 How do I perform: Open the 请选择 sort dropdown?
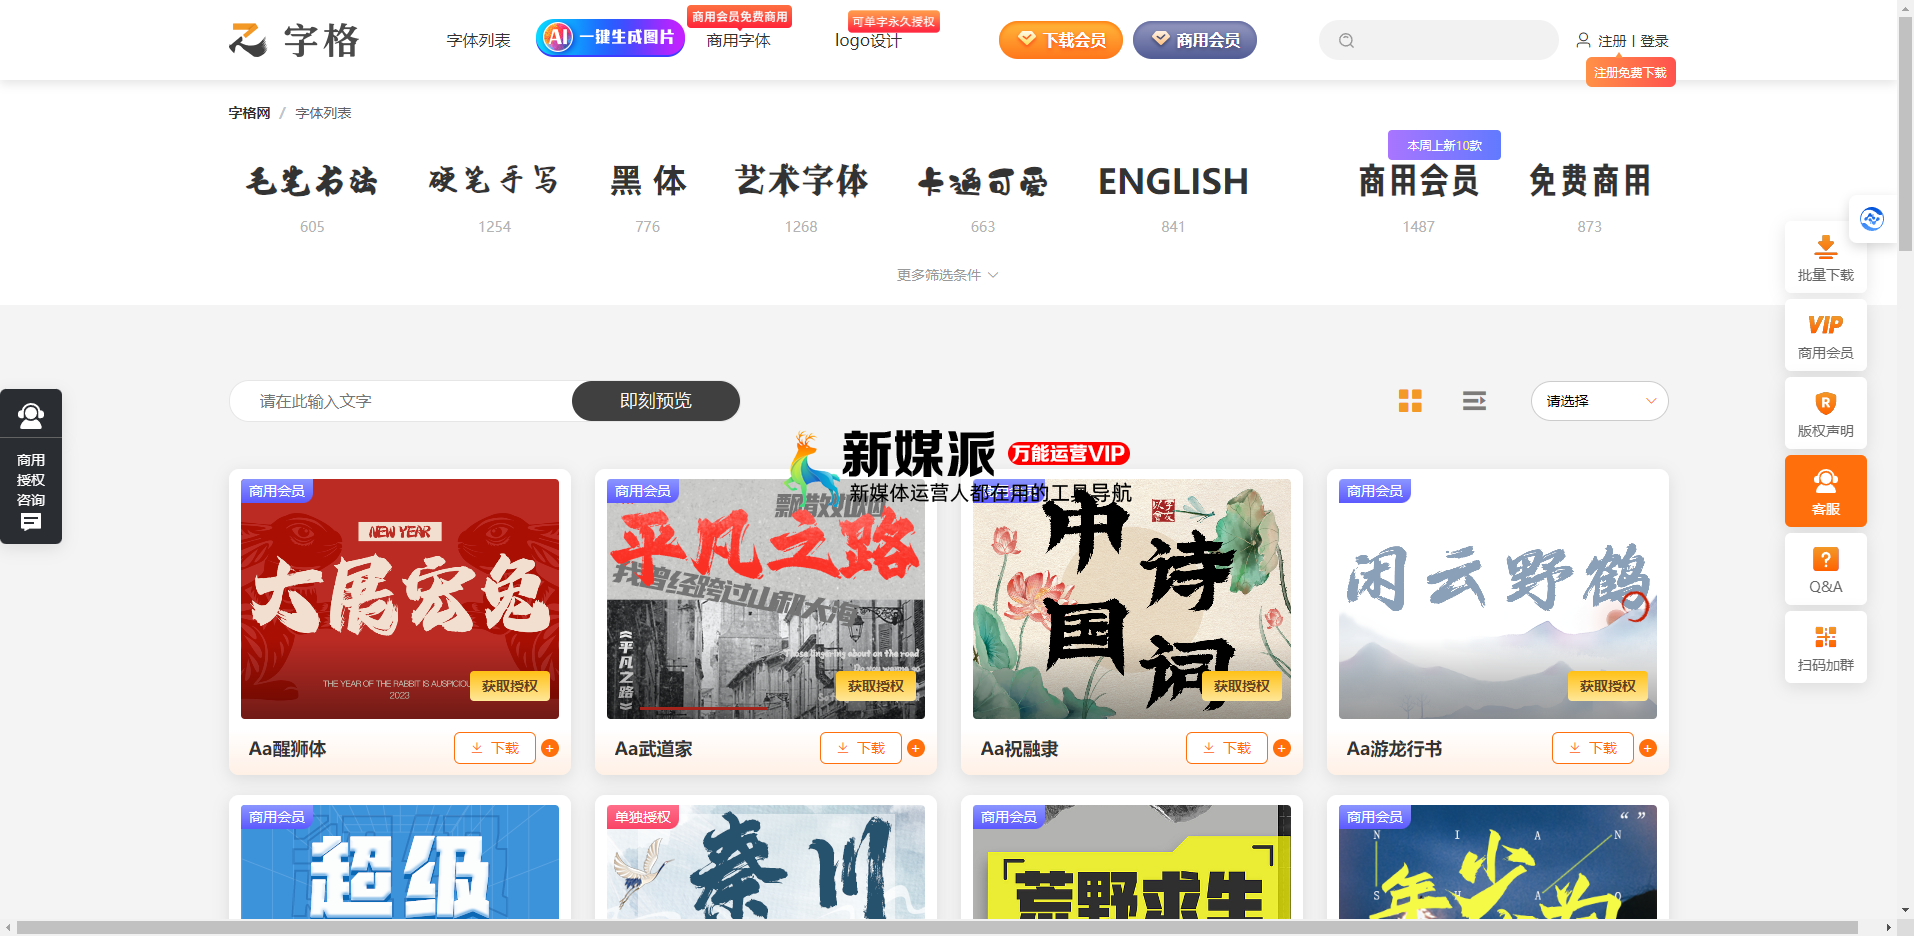(1599, 401)
